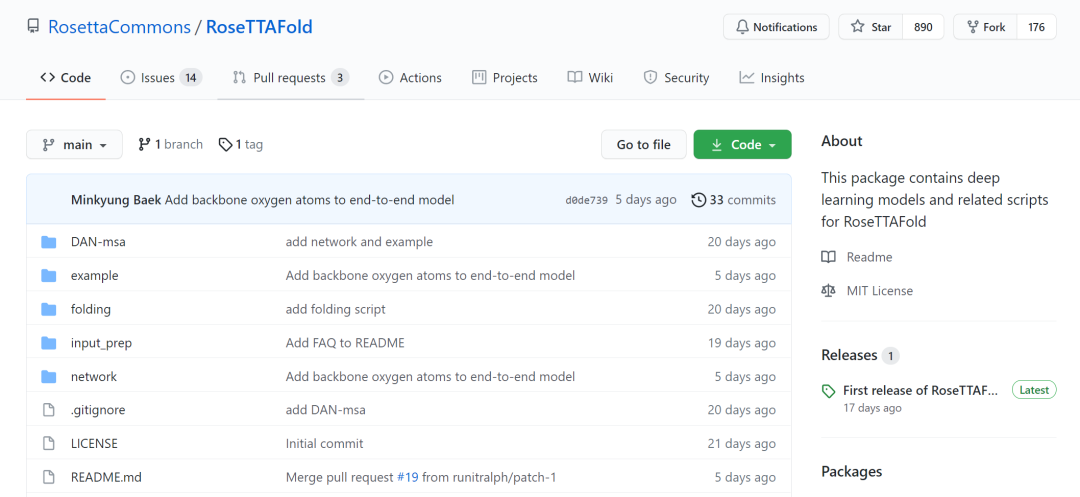Open the .gitignore file name
1080x497 pixels.
[x=98, y=410]
